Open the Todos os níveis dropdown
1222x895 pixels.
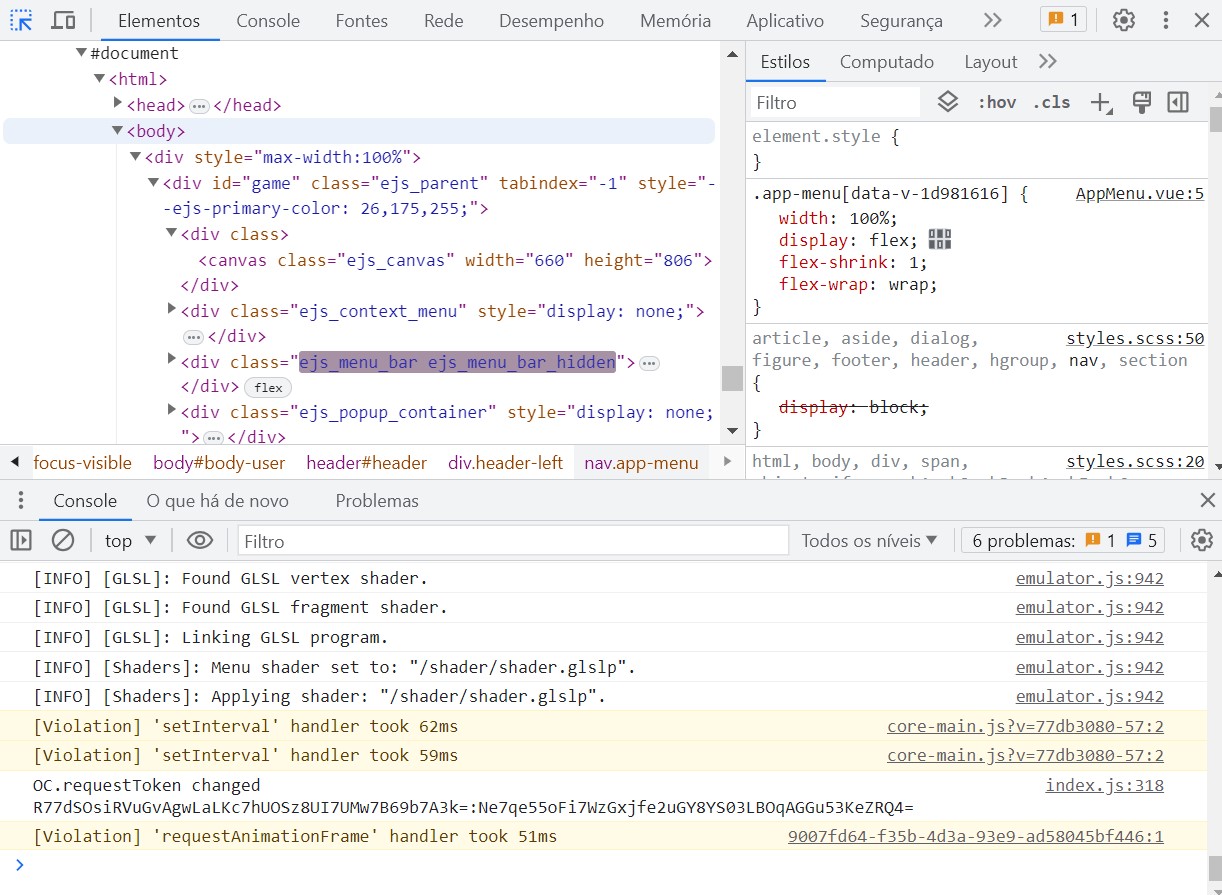click(x=868, y=540)
